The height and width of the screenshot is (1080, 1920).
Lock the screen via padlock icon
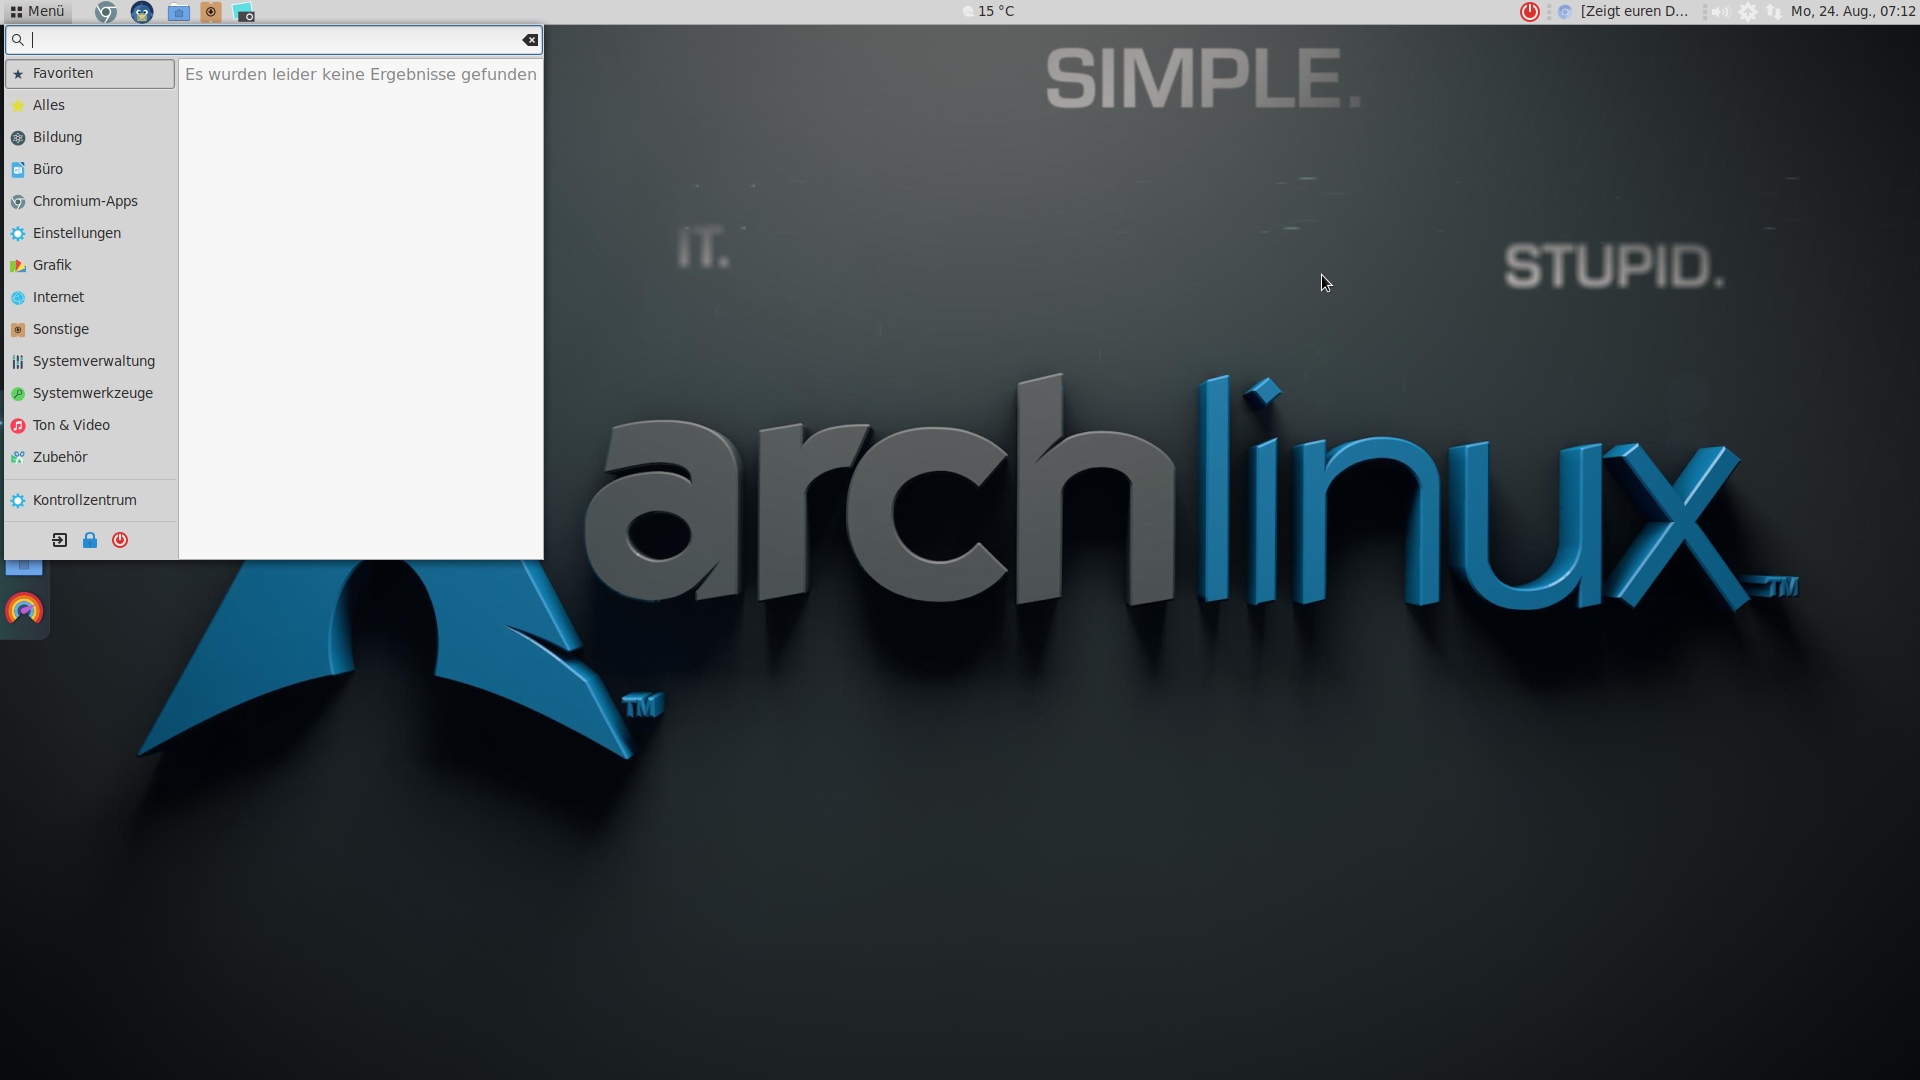90,540
